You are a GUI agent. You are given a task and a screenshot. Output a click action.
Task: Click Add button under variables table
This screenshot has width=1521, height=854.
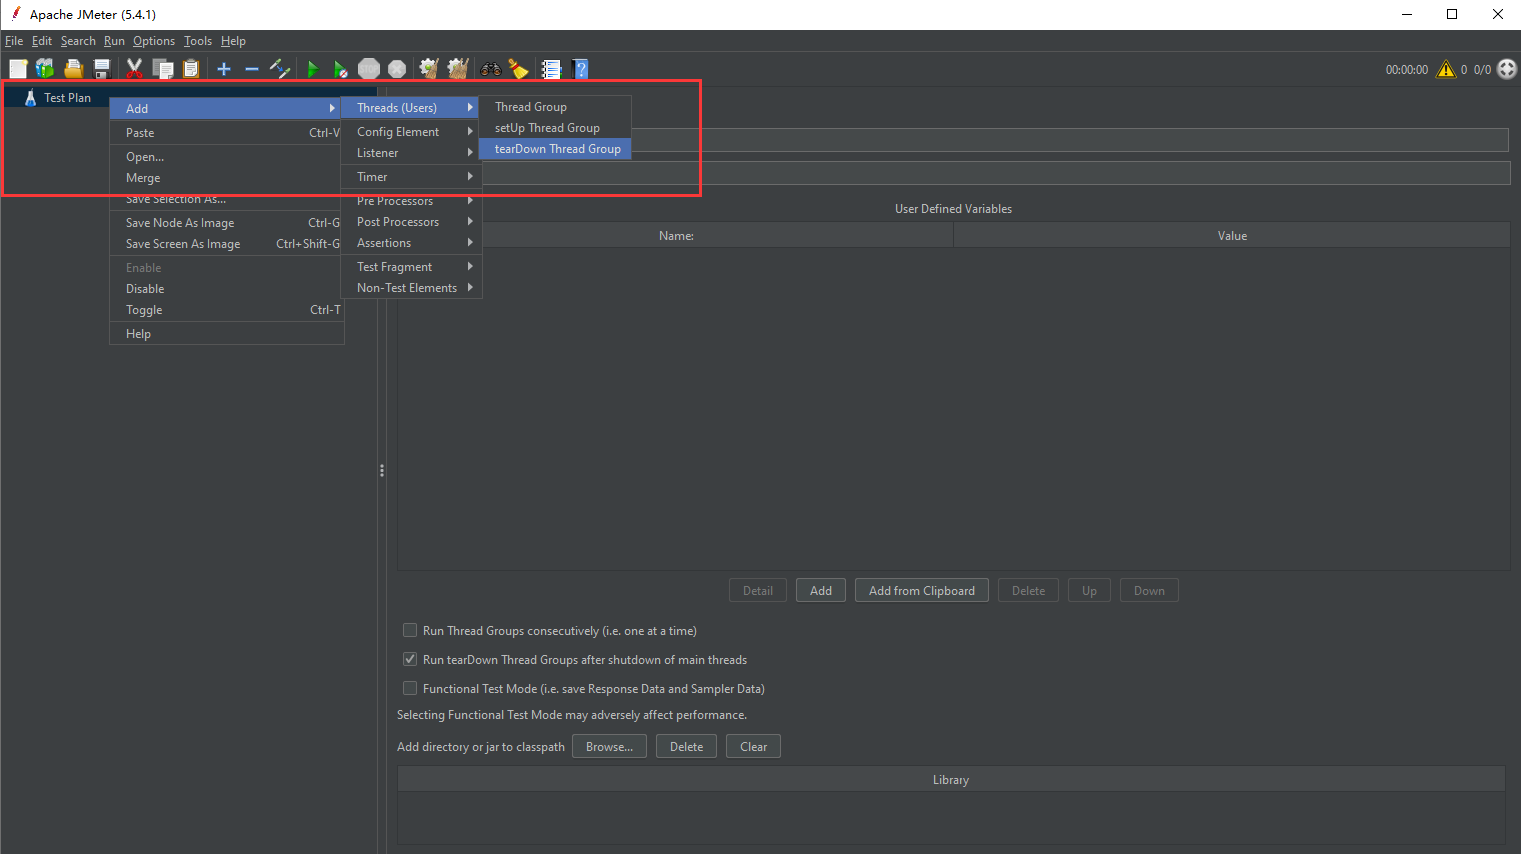[x=821, y=590]
